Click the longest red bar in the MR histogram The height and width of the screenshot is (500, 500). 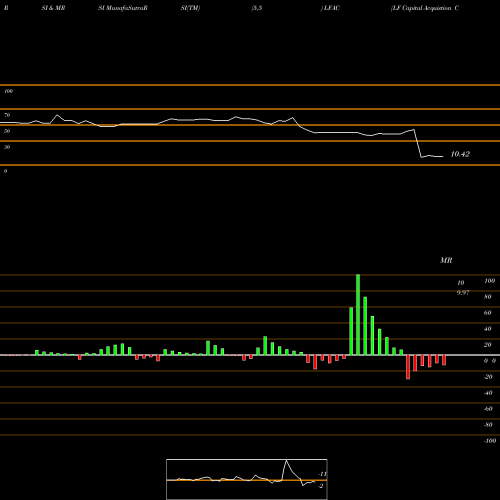click(408, 367)
